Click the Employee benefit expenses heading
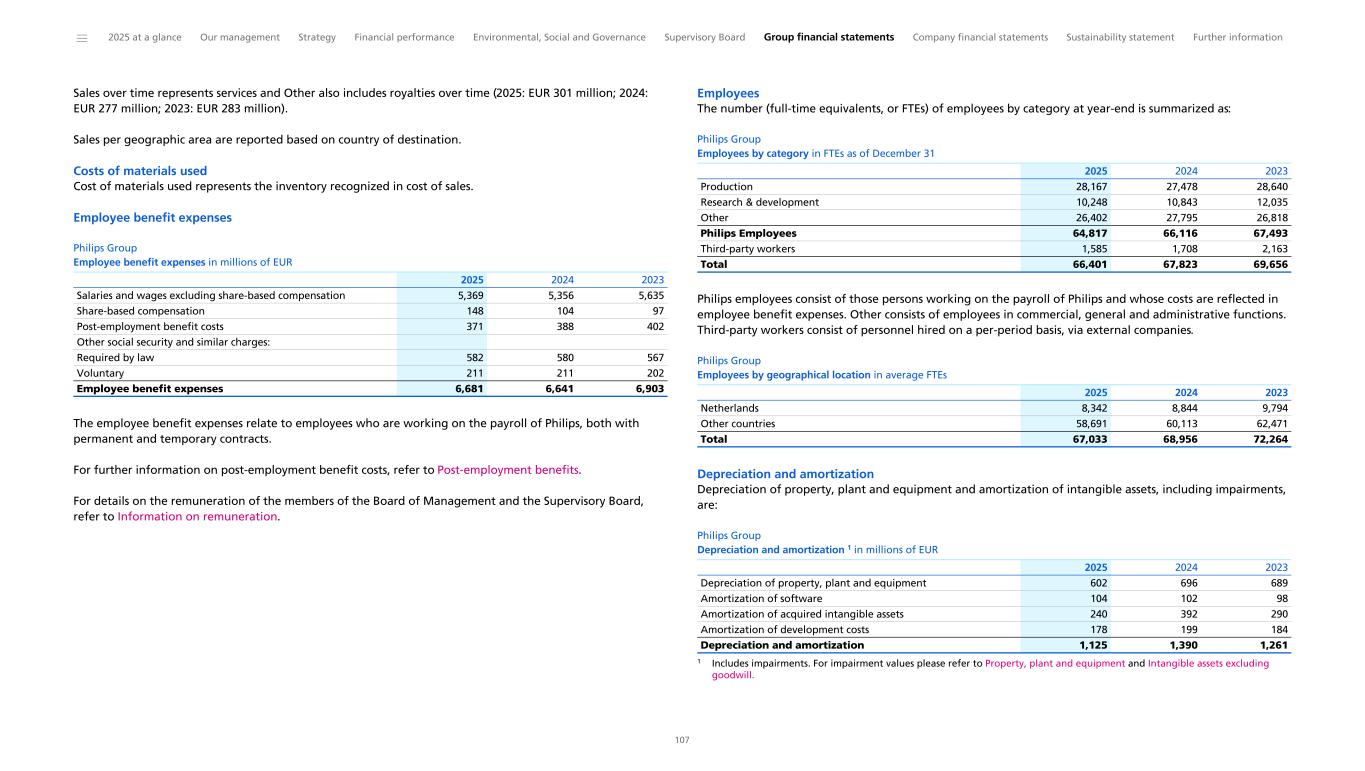1365x771 pixels. [x=152, y=217]
